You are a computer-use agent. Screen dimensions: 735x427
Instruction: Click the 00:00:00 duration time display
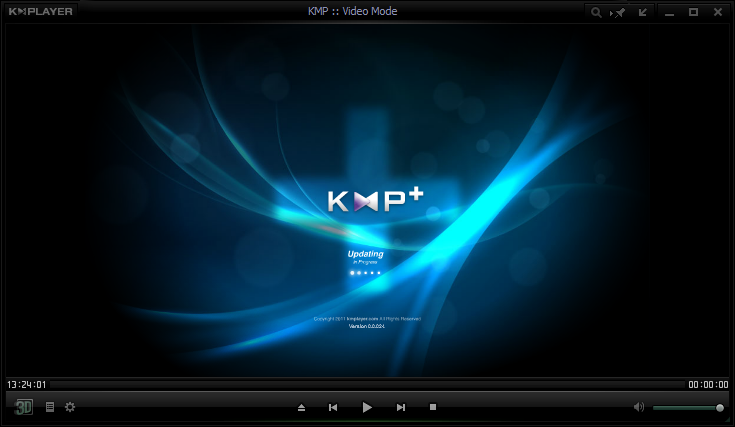click(x=708, y=384)
